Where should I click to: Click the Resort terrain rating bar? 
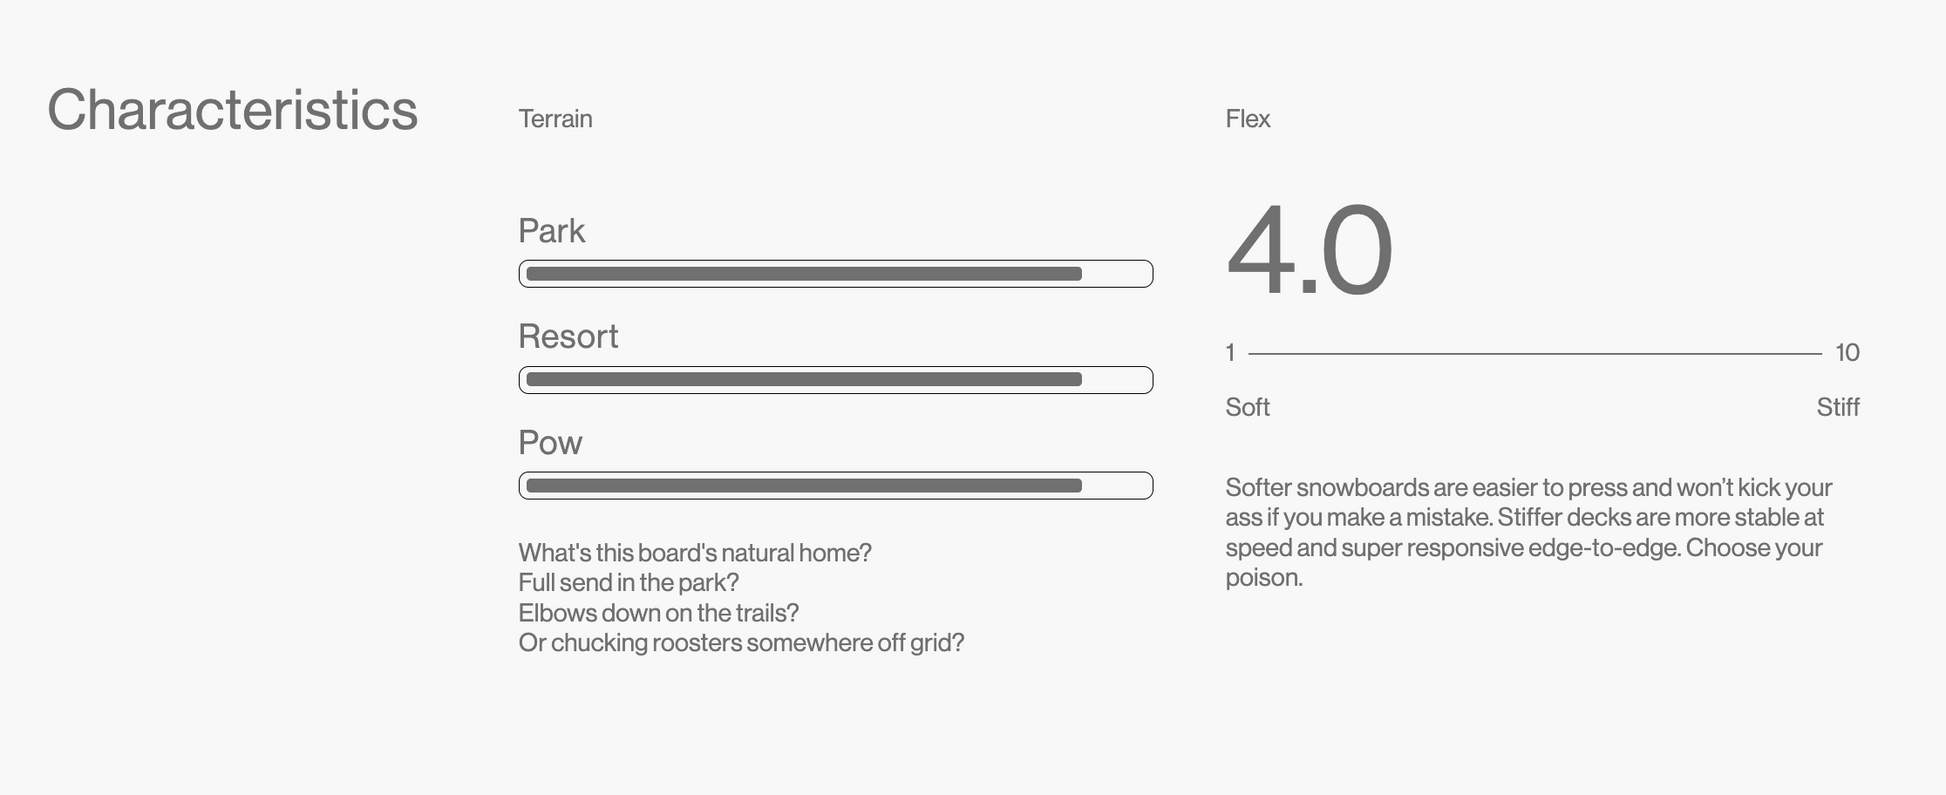click(835, 380)
